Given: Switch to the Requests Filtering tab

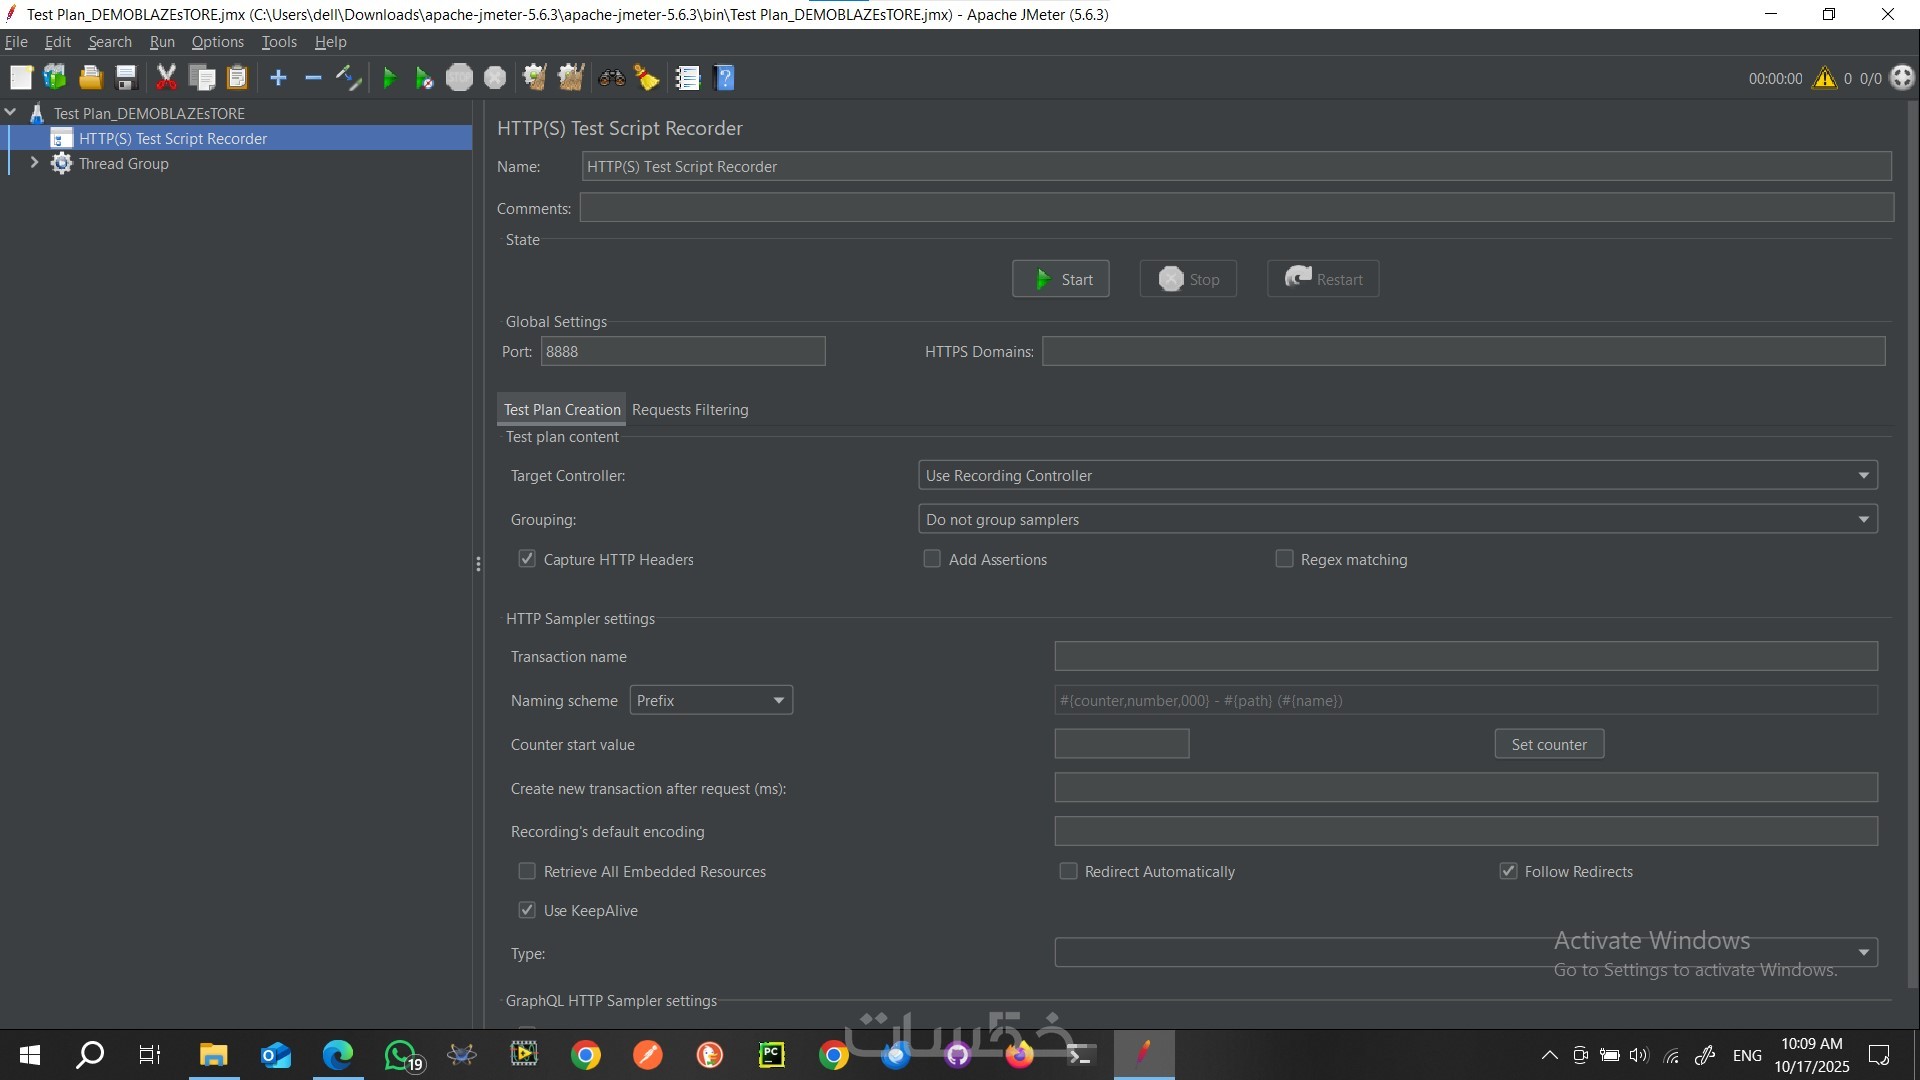Looking at the screenshot, I should (690, 410).
